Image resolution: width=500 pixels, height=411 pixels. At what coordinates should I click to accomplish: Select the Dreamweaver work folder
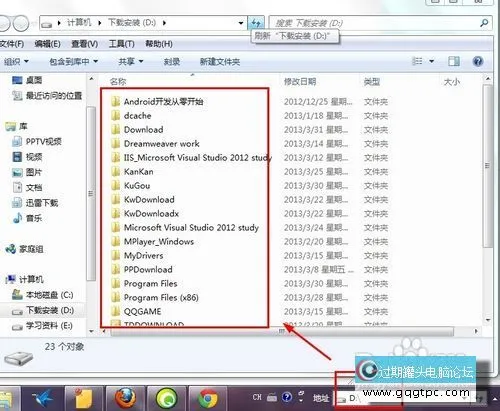click(x=155, y=144)
